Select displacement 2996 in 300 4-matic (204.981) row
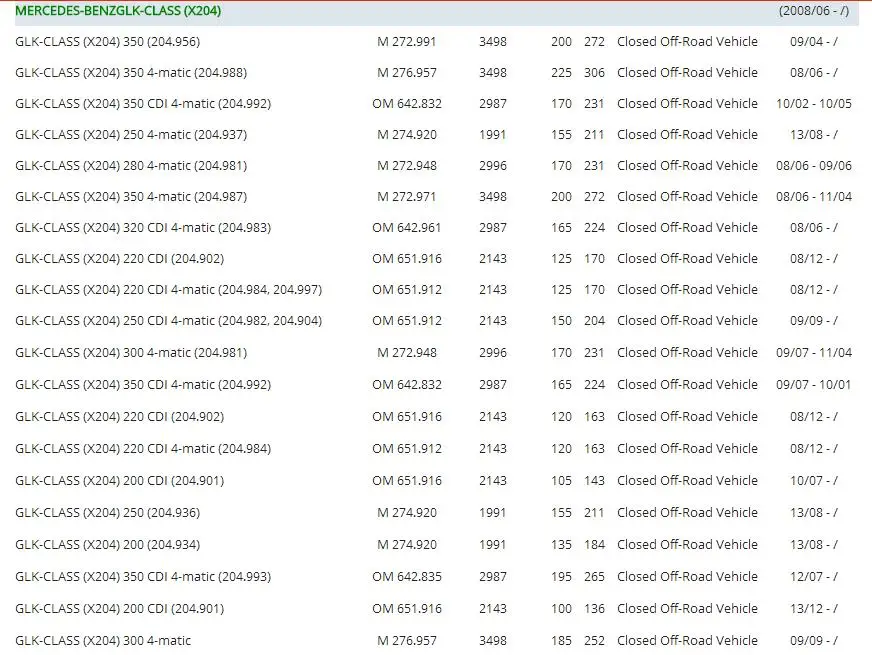The image size is (872, 655). pyautogui.click(x=493, y=353)
